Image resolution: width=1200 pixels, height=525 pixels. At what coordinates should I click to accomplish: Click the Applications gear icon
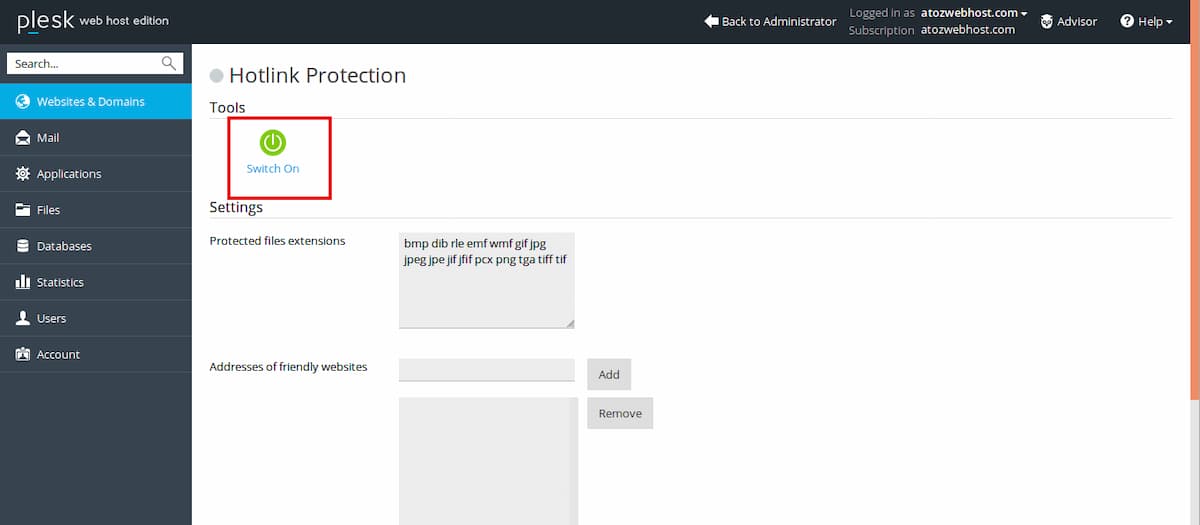22,174
